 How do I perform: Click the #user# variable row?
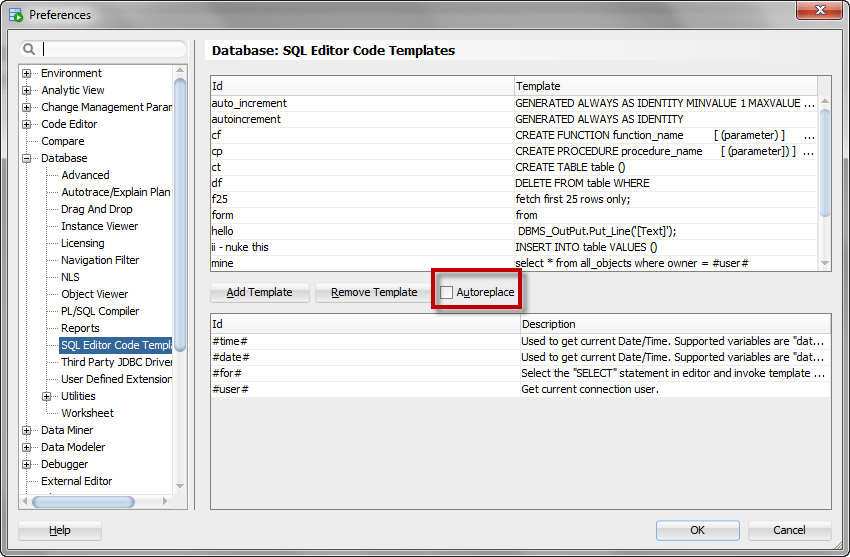coord(520,389)
